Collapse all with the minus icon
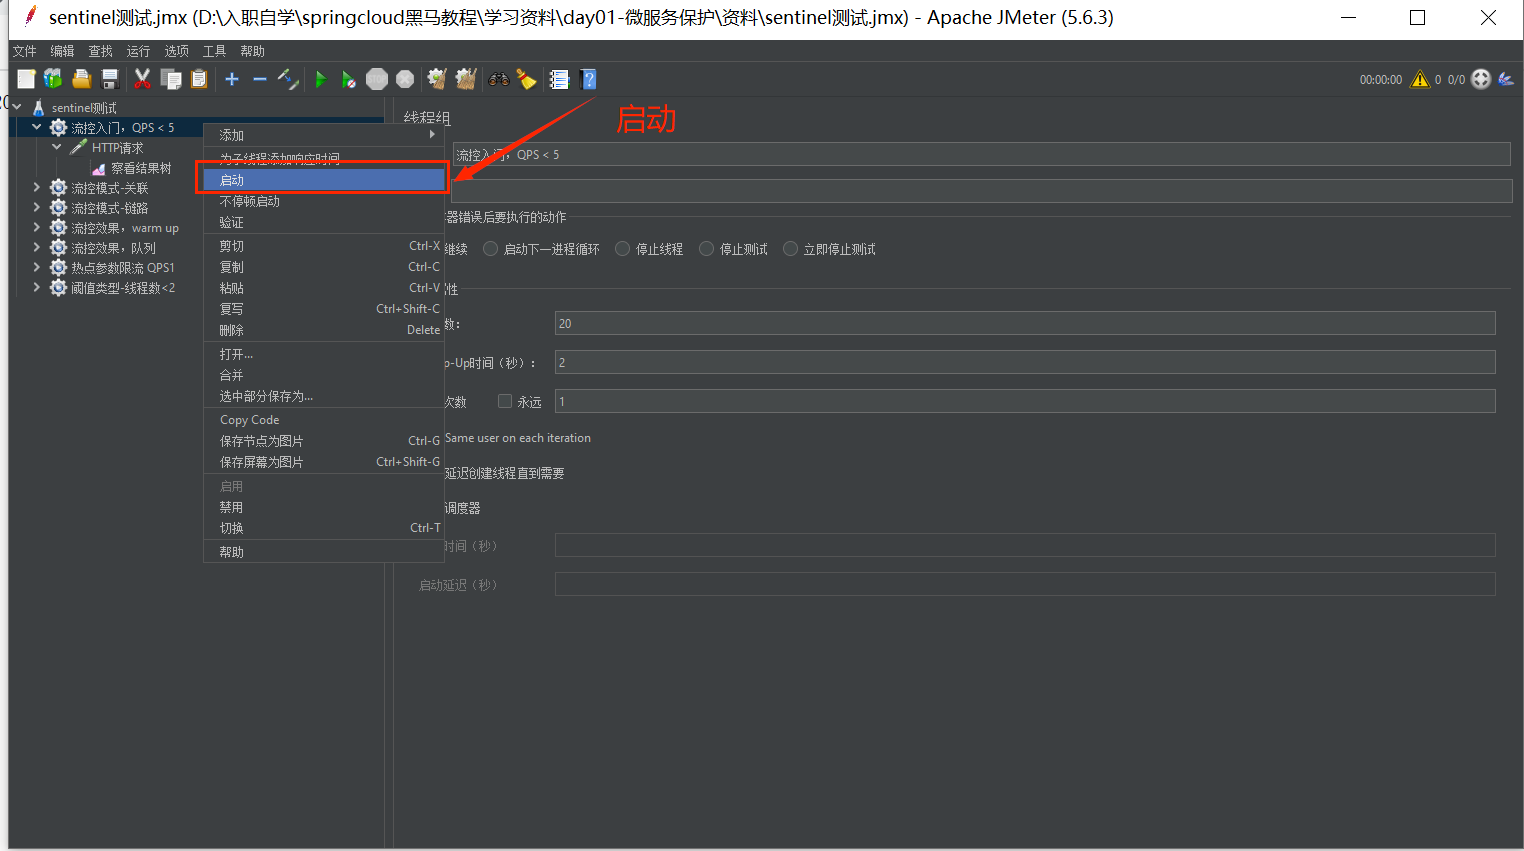This screenshot has width=1524, height=851. (x=260, y=79)
